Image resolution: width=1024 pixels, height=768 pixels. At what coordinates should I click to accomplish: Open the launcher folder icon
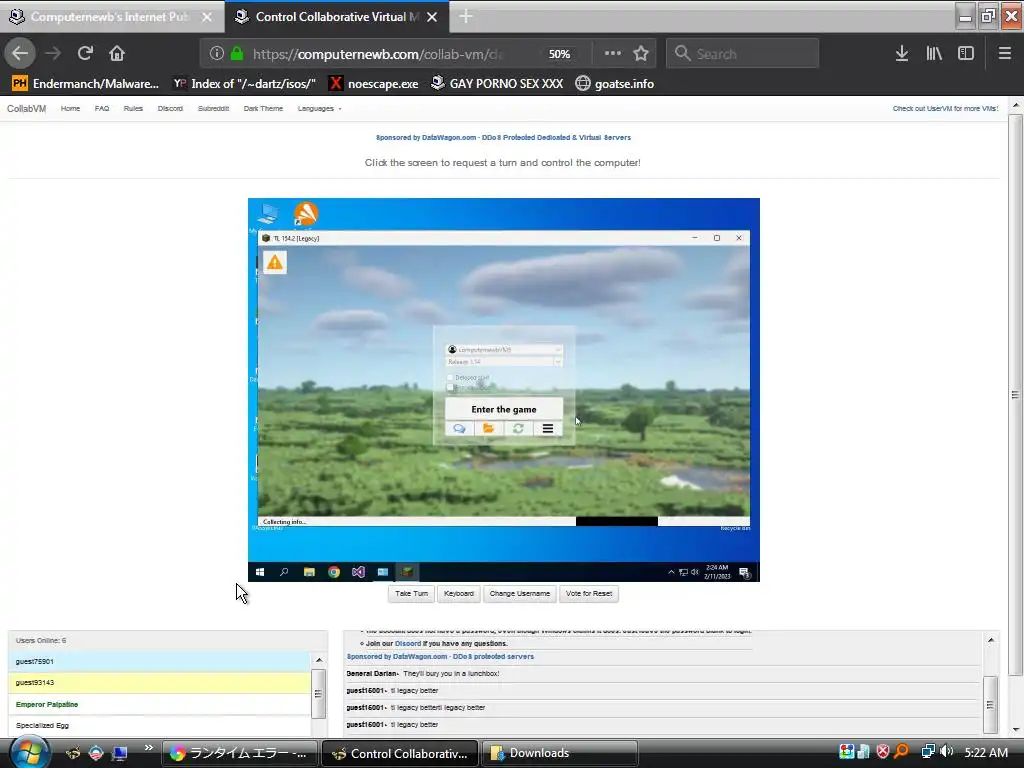point(488,428)
